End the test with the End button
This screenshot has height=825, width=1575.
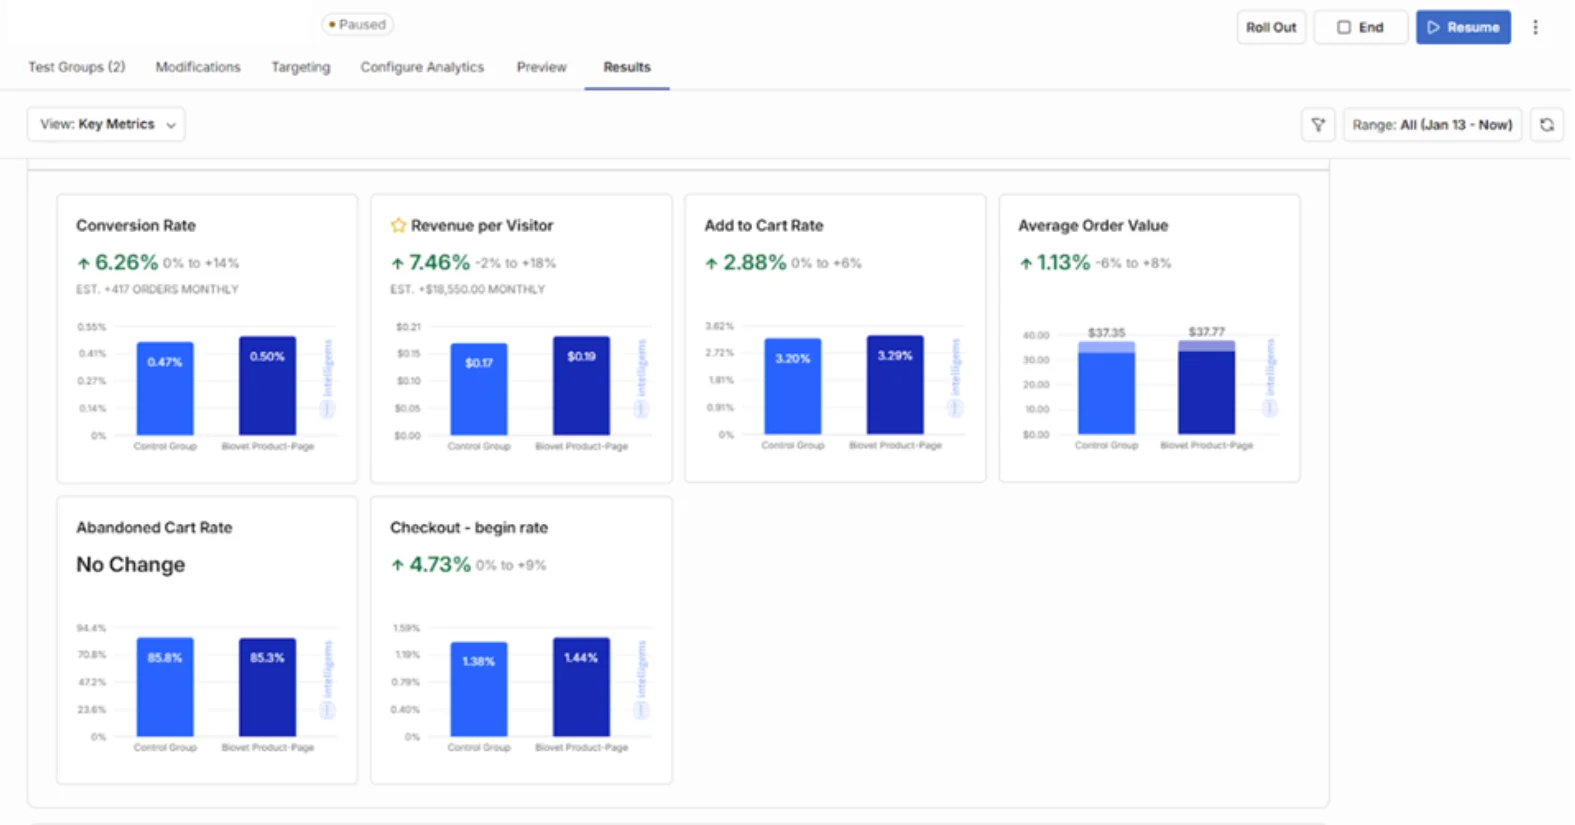point(1361,27)
